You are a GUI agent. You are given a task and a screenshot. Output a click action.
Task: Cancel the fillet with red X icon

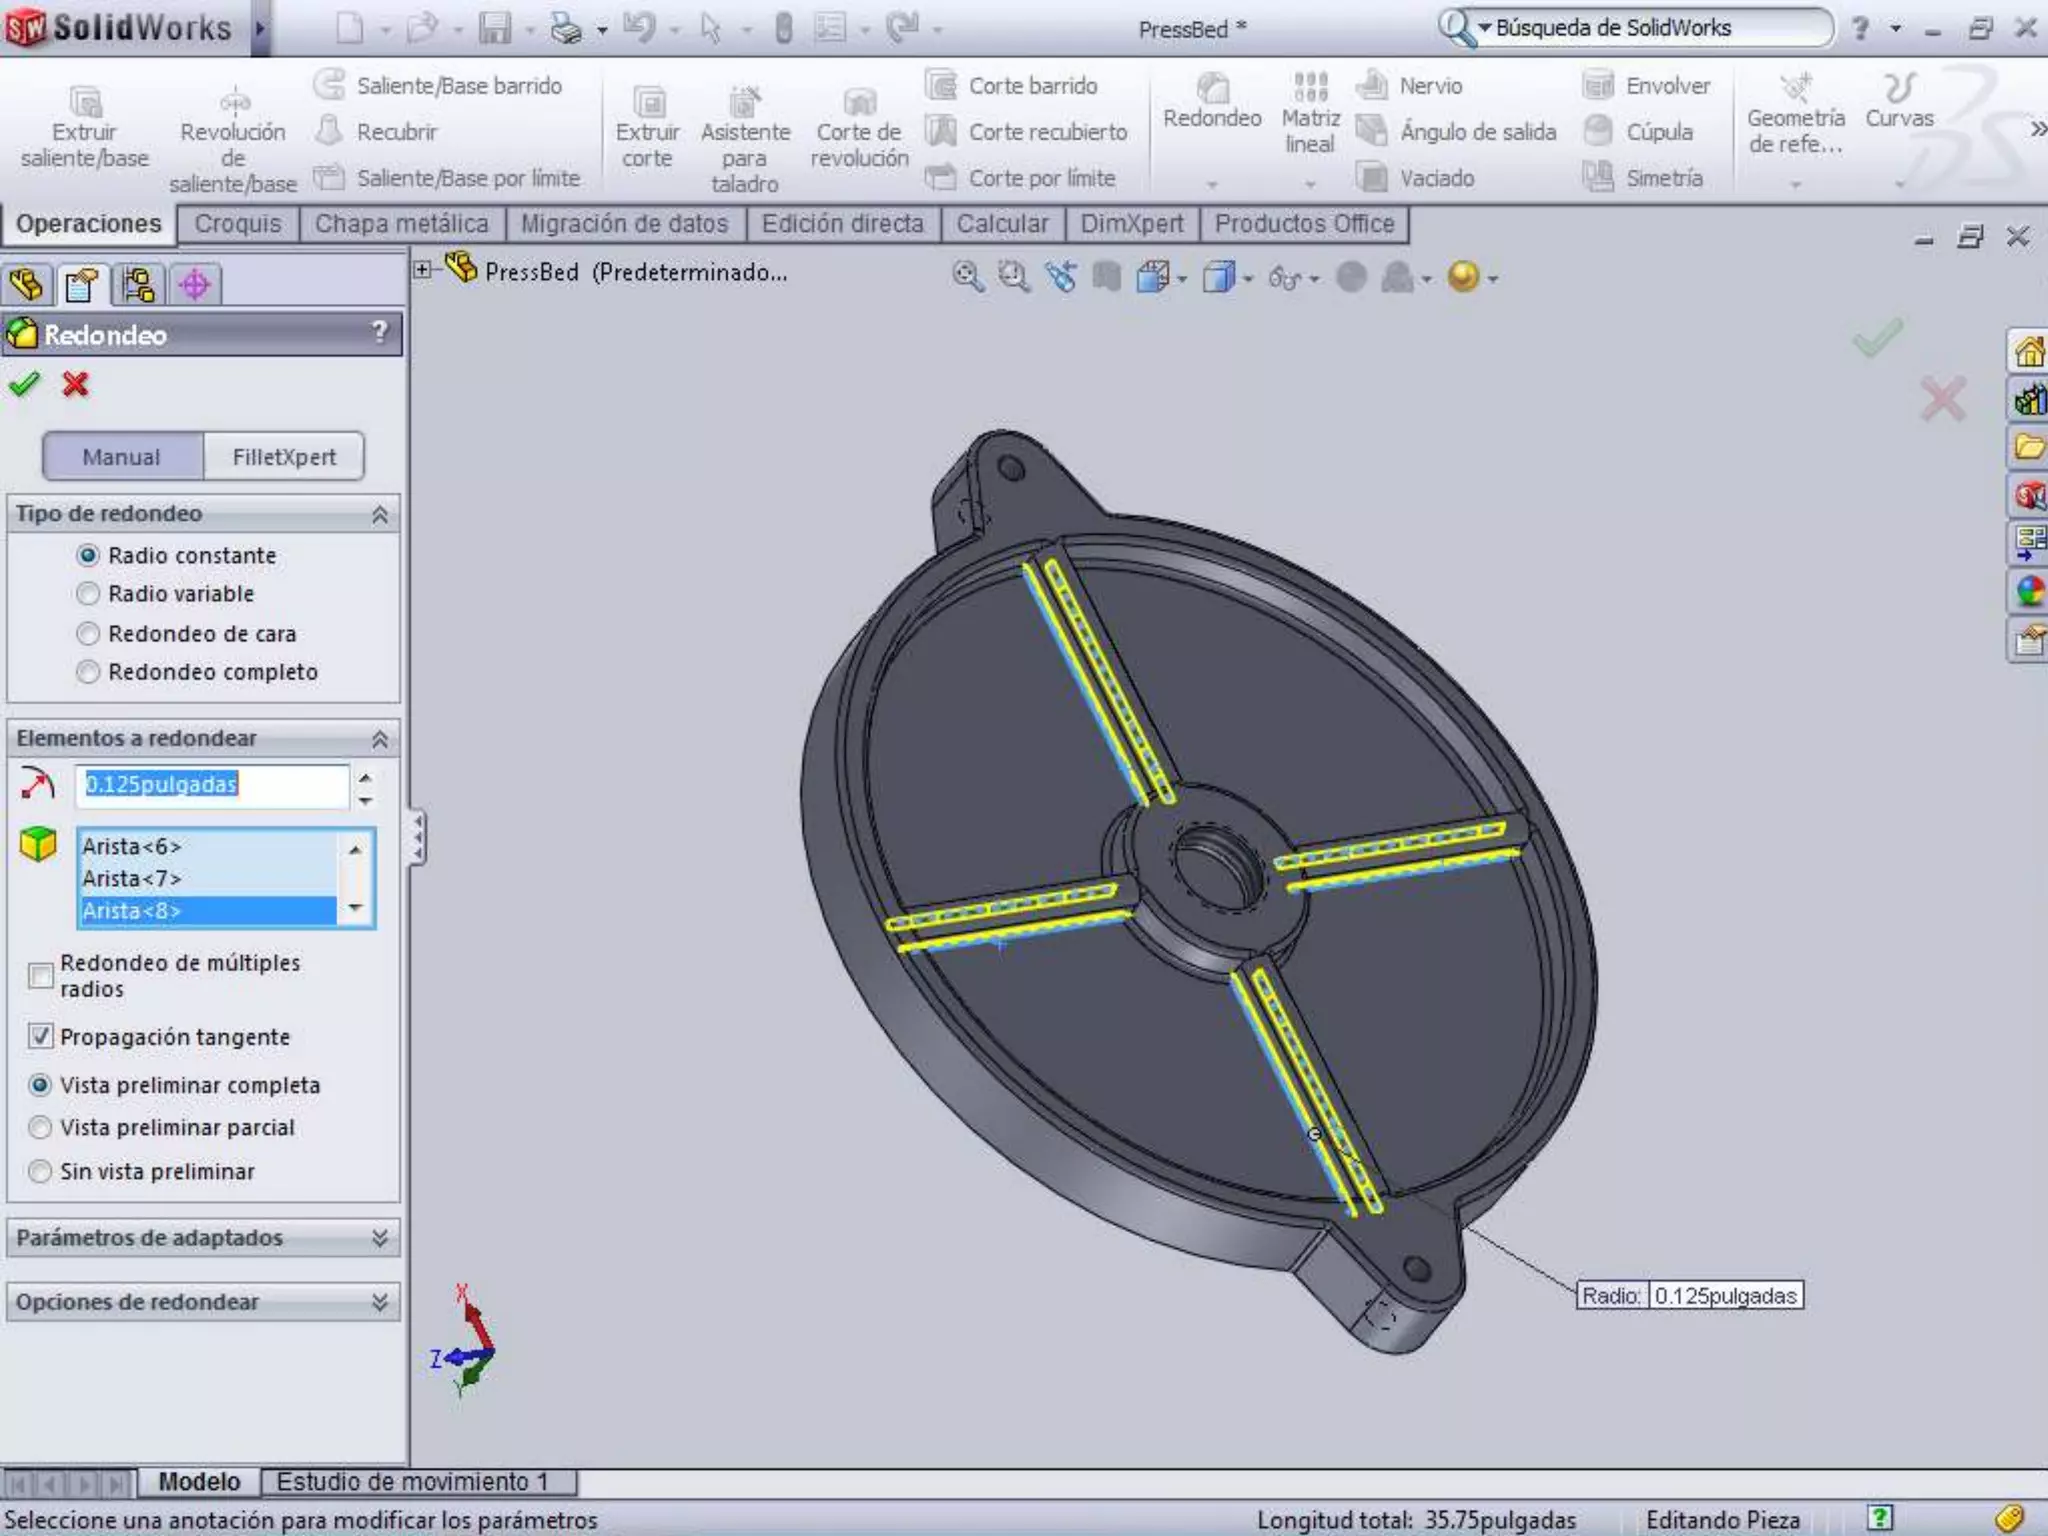75,384
